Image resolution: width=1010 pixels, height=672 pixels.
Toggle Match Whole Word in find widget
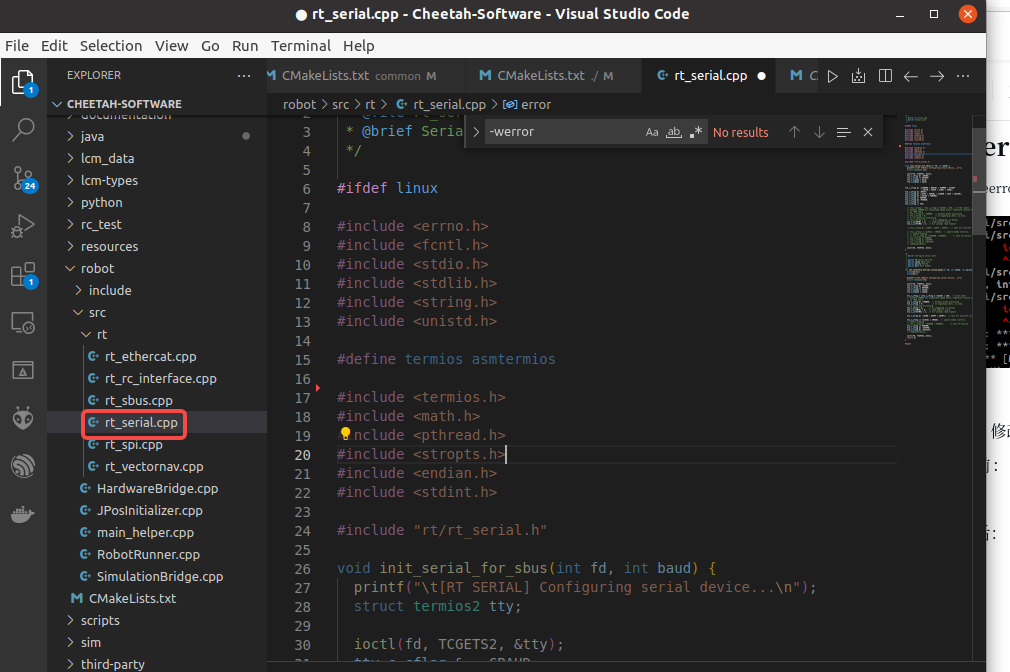(x=674, y=132)
